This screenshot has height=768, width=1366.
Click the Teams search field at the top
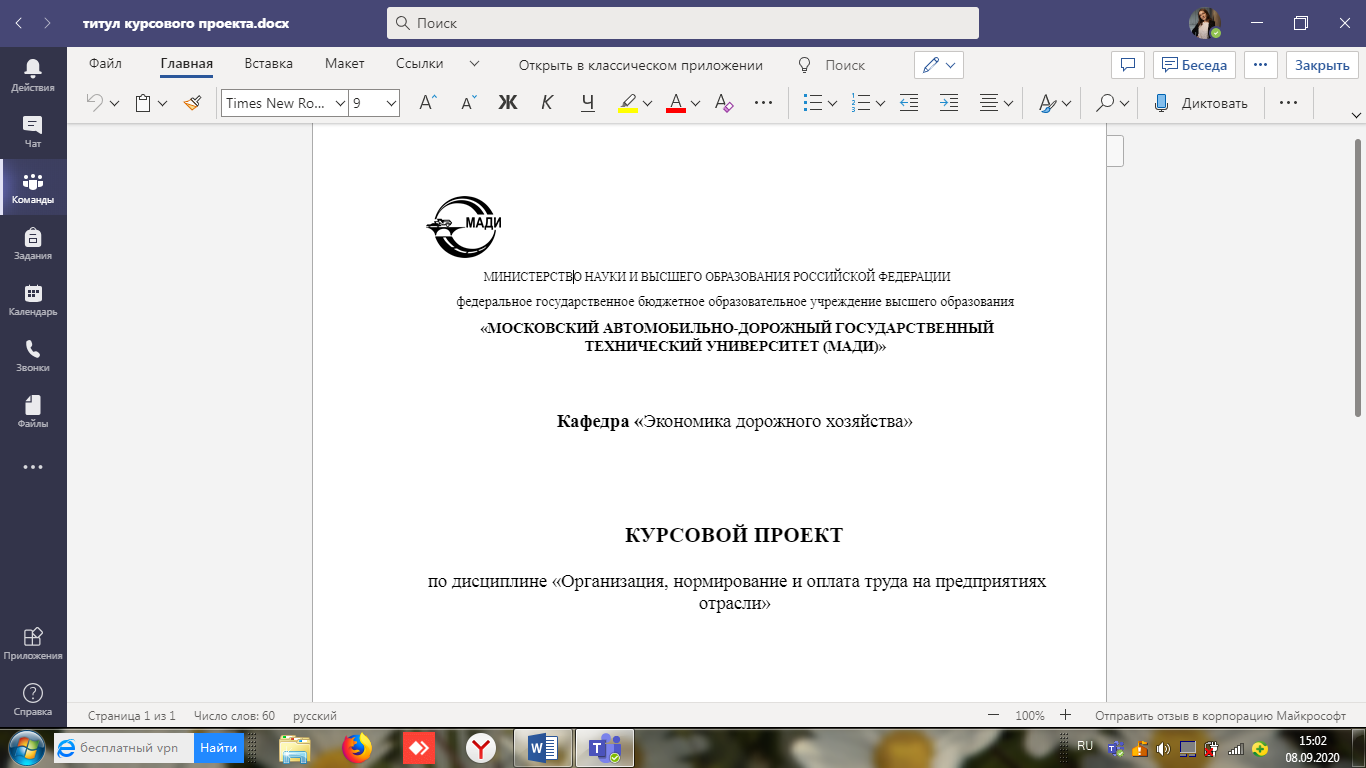pyautogui.click(x=682, y=22)
